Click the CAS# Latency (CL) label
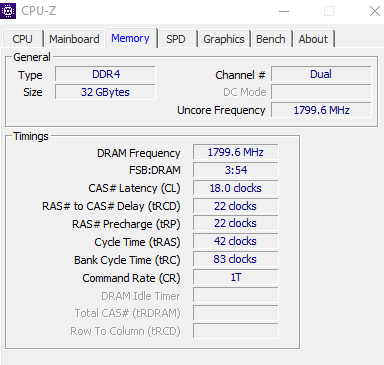The image size is (384, 365). coord(134,188)
